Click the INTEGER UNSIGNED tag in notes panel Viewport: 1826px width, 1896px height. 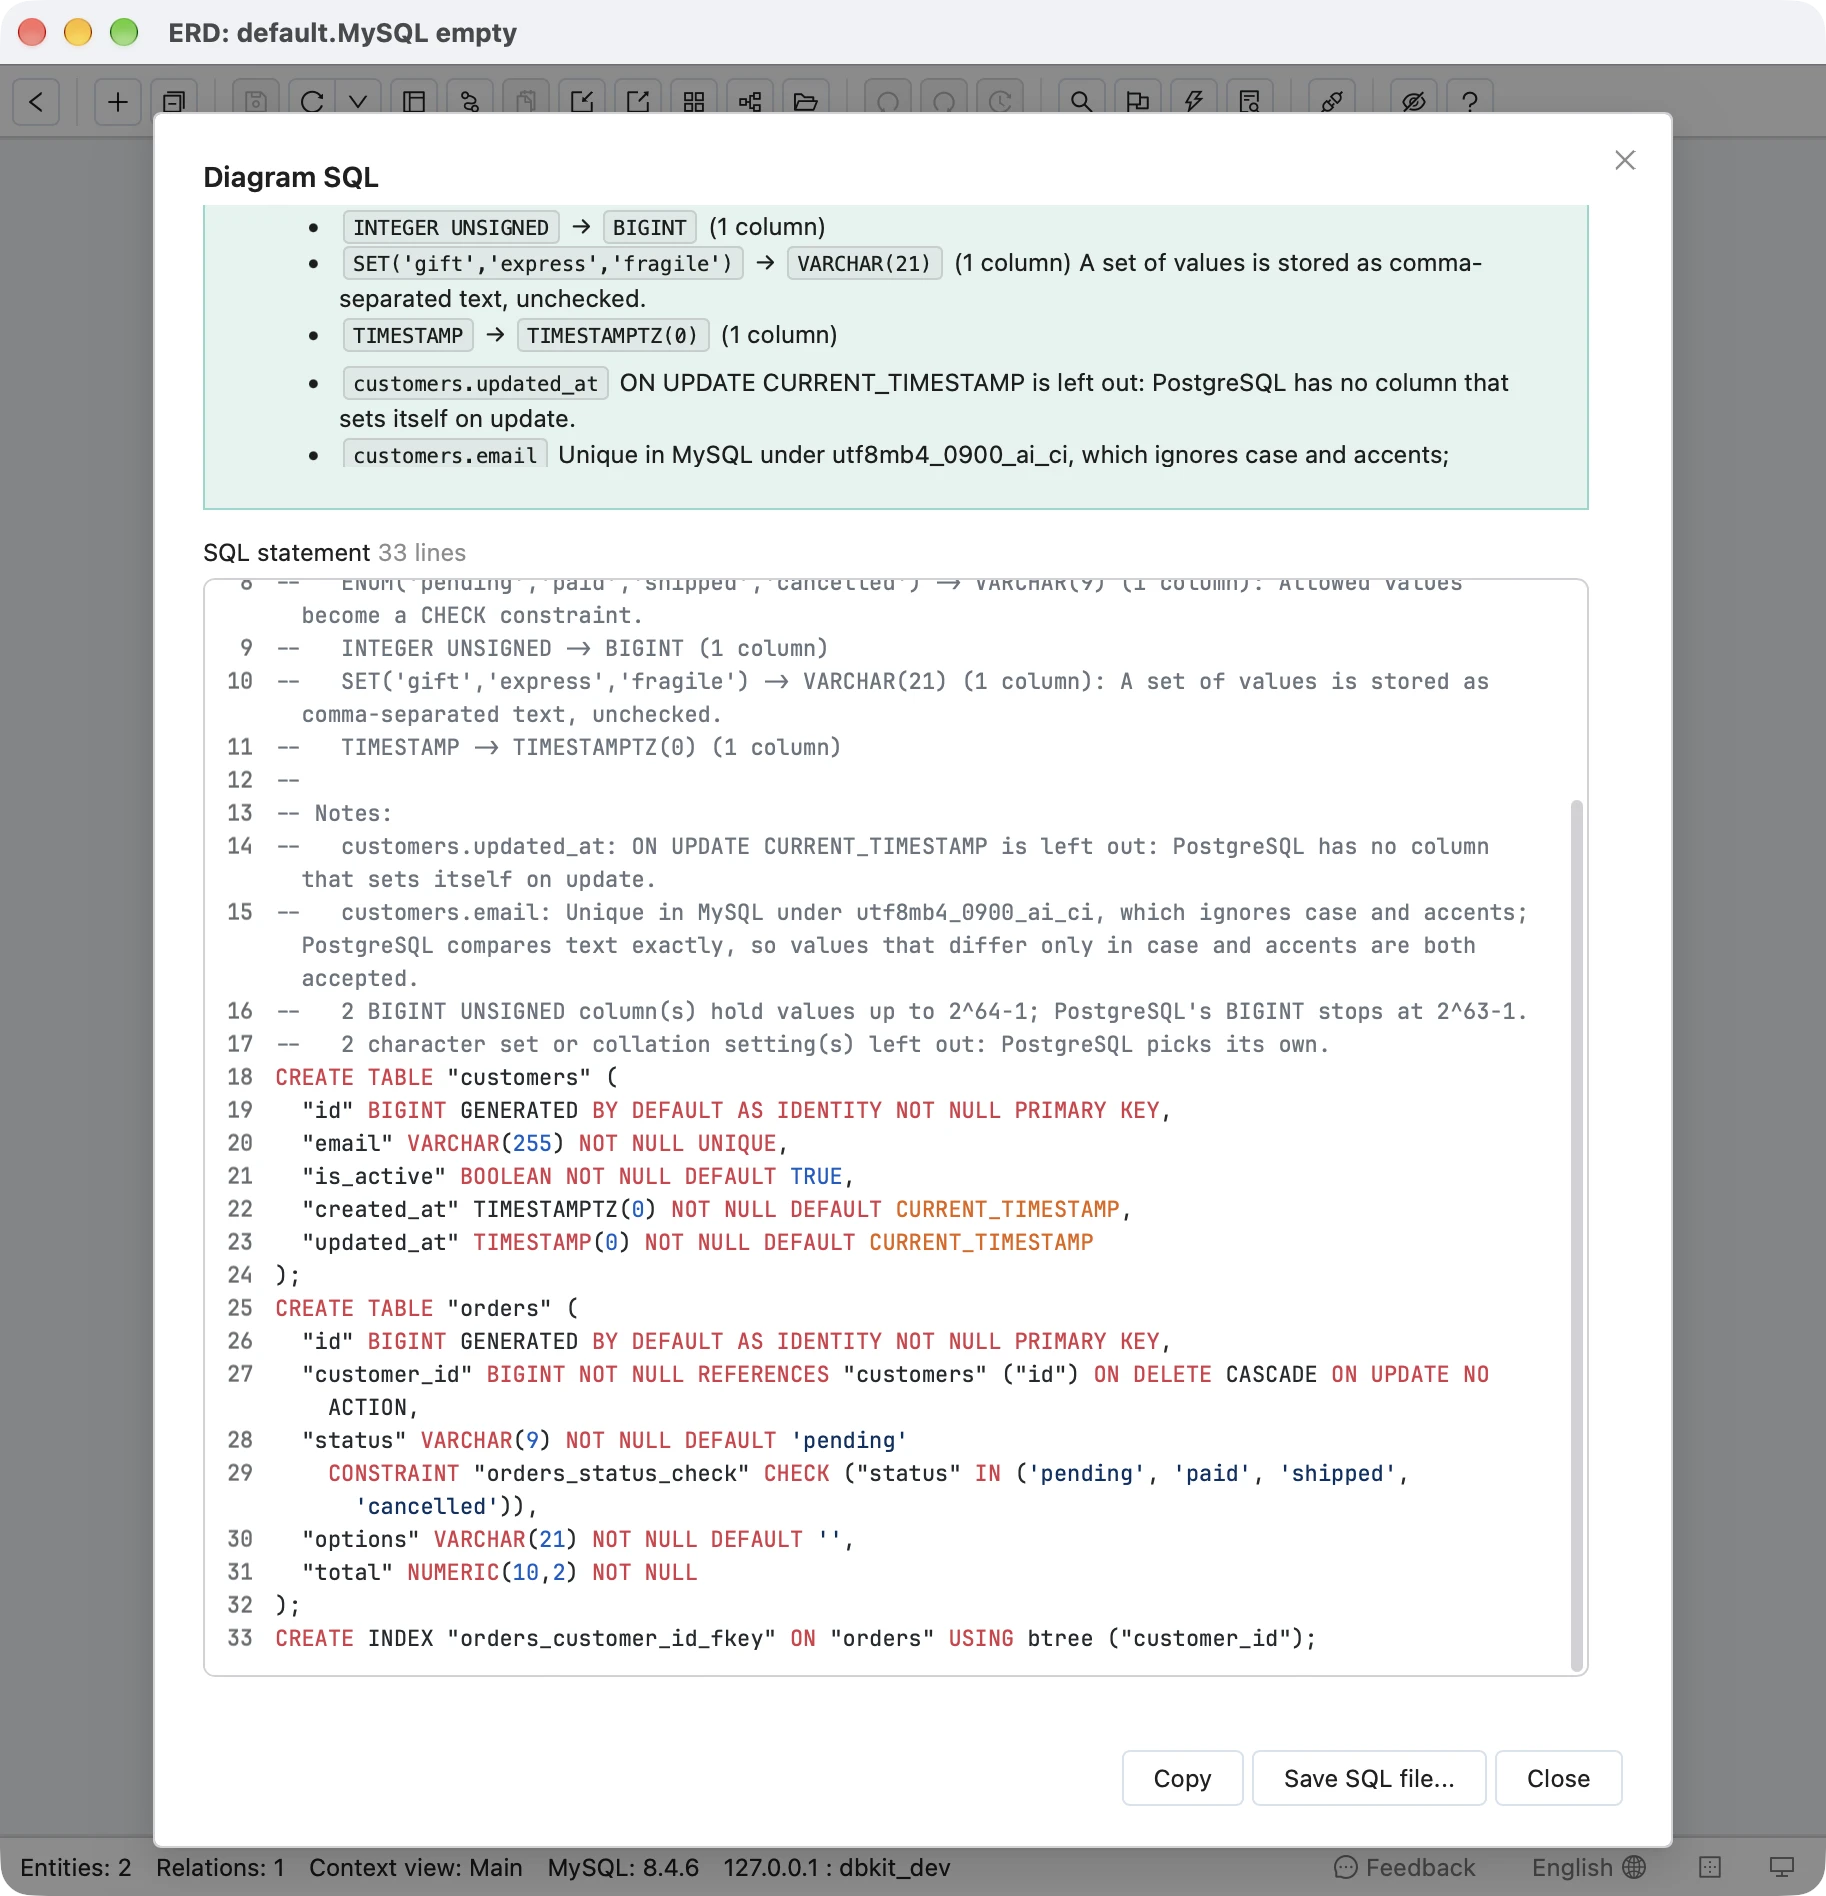pyautogui.click(x=451, y=227)
